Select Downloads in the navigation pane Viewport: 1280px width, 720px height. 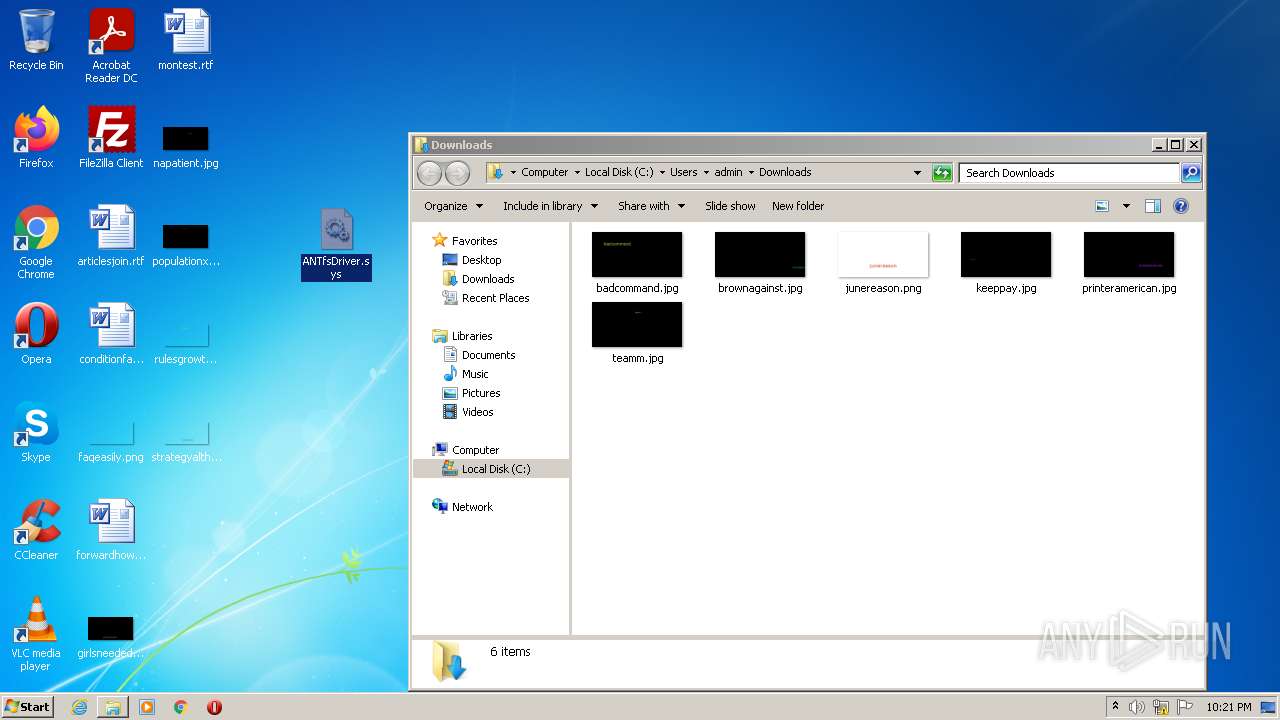point(488,279)
